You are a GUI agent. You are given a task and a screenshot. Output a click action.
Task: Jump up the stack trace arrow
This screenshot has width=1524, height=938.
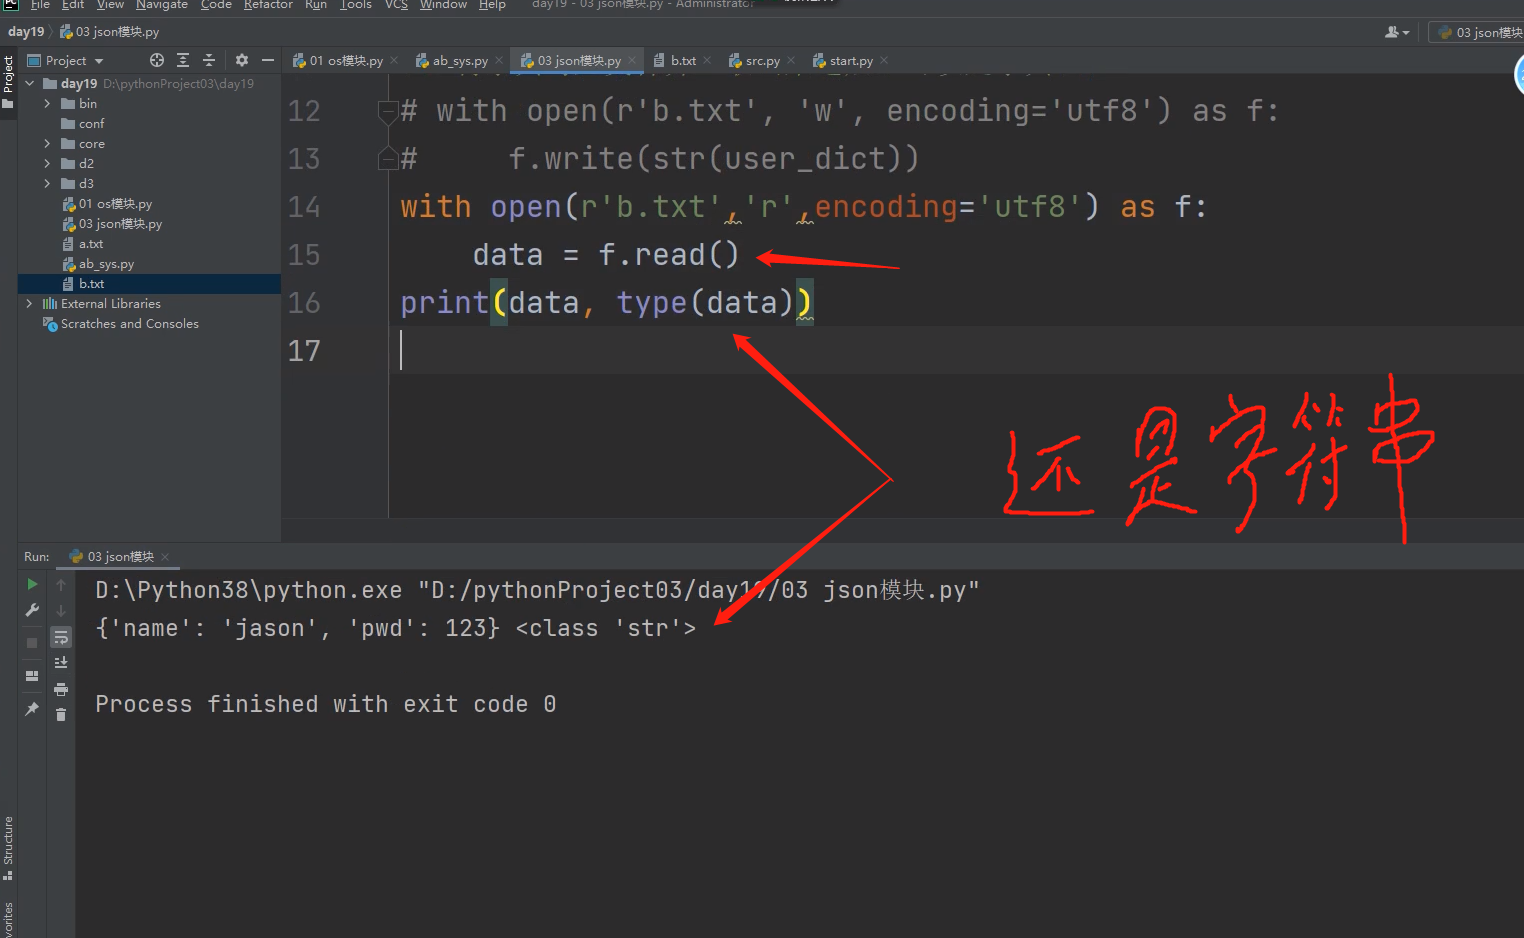click(x=61, y=585)
